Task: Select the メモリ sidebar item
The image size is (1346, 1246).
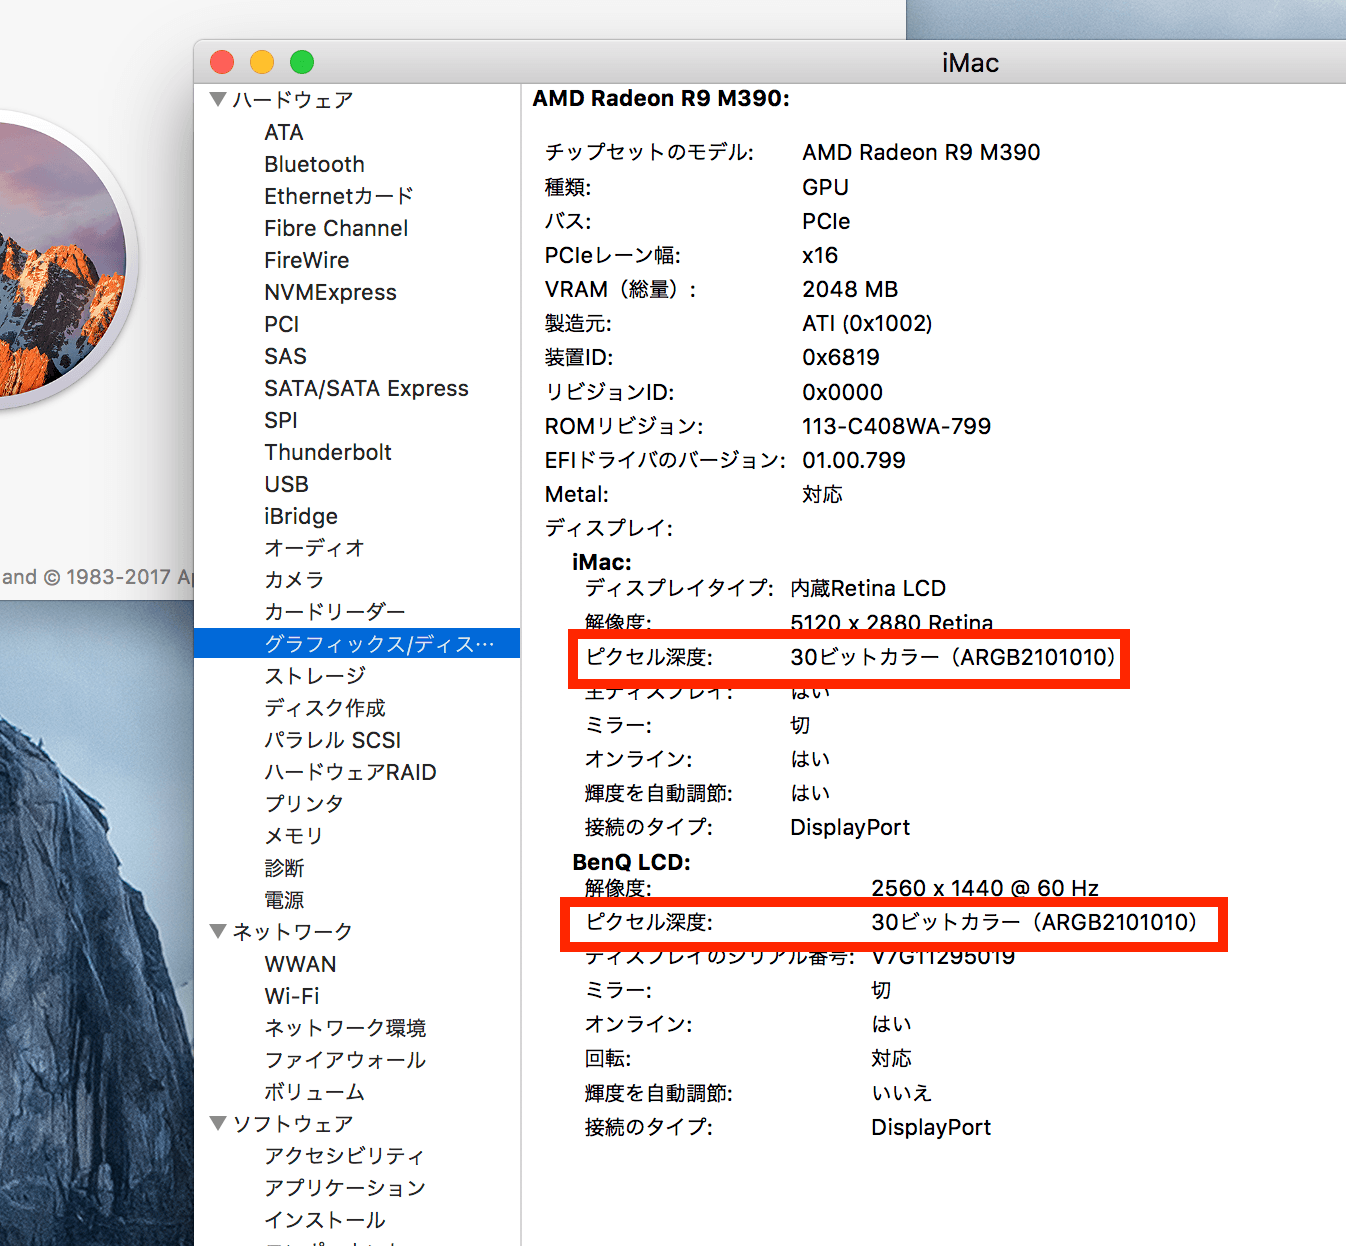Action: pyautogui.click(x=293, y=836)
